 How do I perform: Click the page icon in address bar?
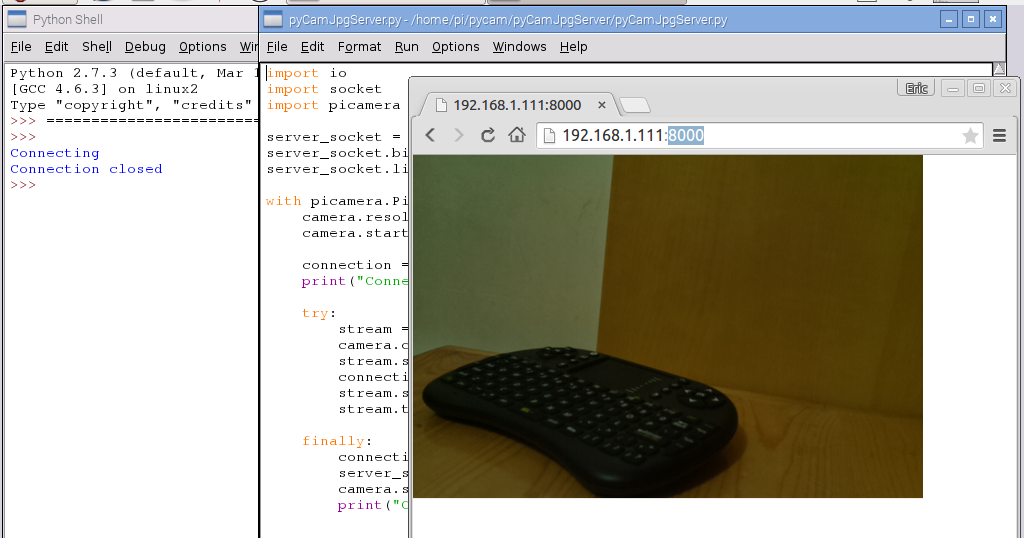(x=549, y=135)
